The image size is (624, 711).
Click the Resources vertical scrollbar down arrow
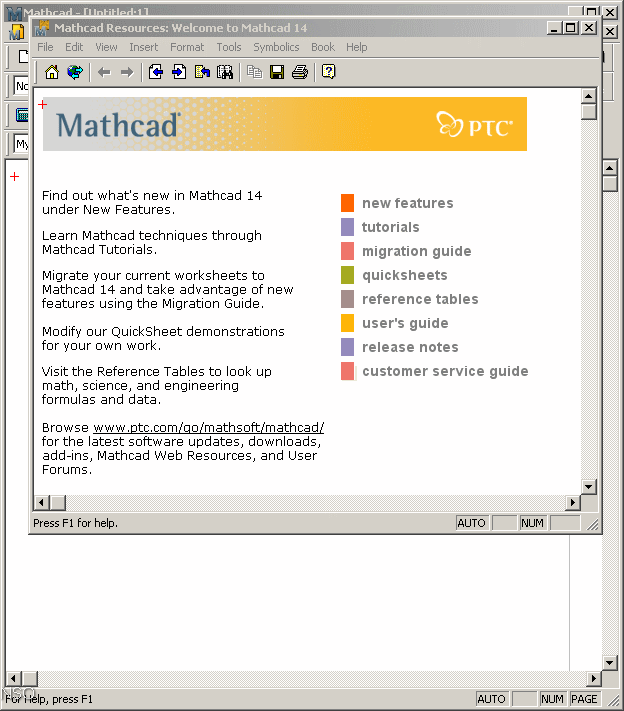coord(589,487)
